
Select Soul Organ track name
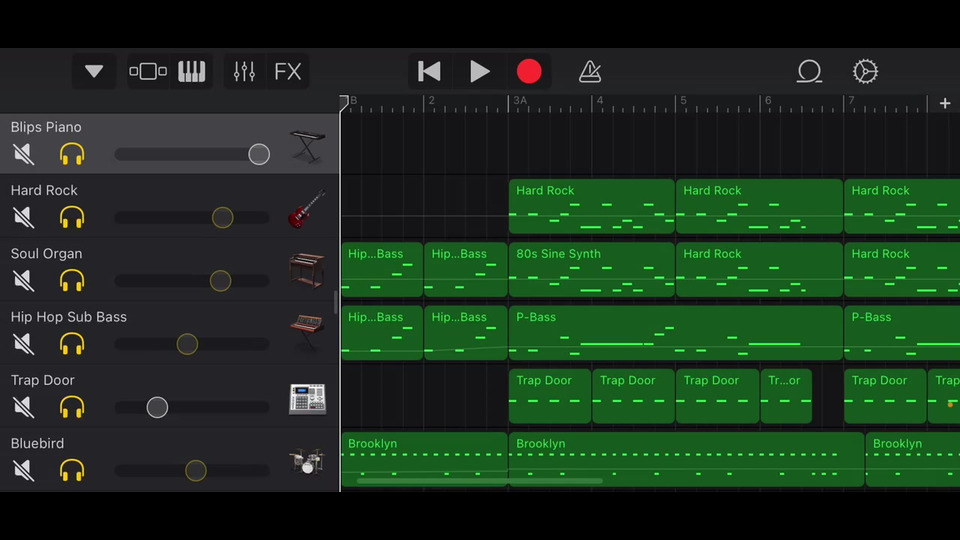(47, 253)
